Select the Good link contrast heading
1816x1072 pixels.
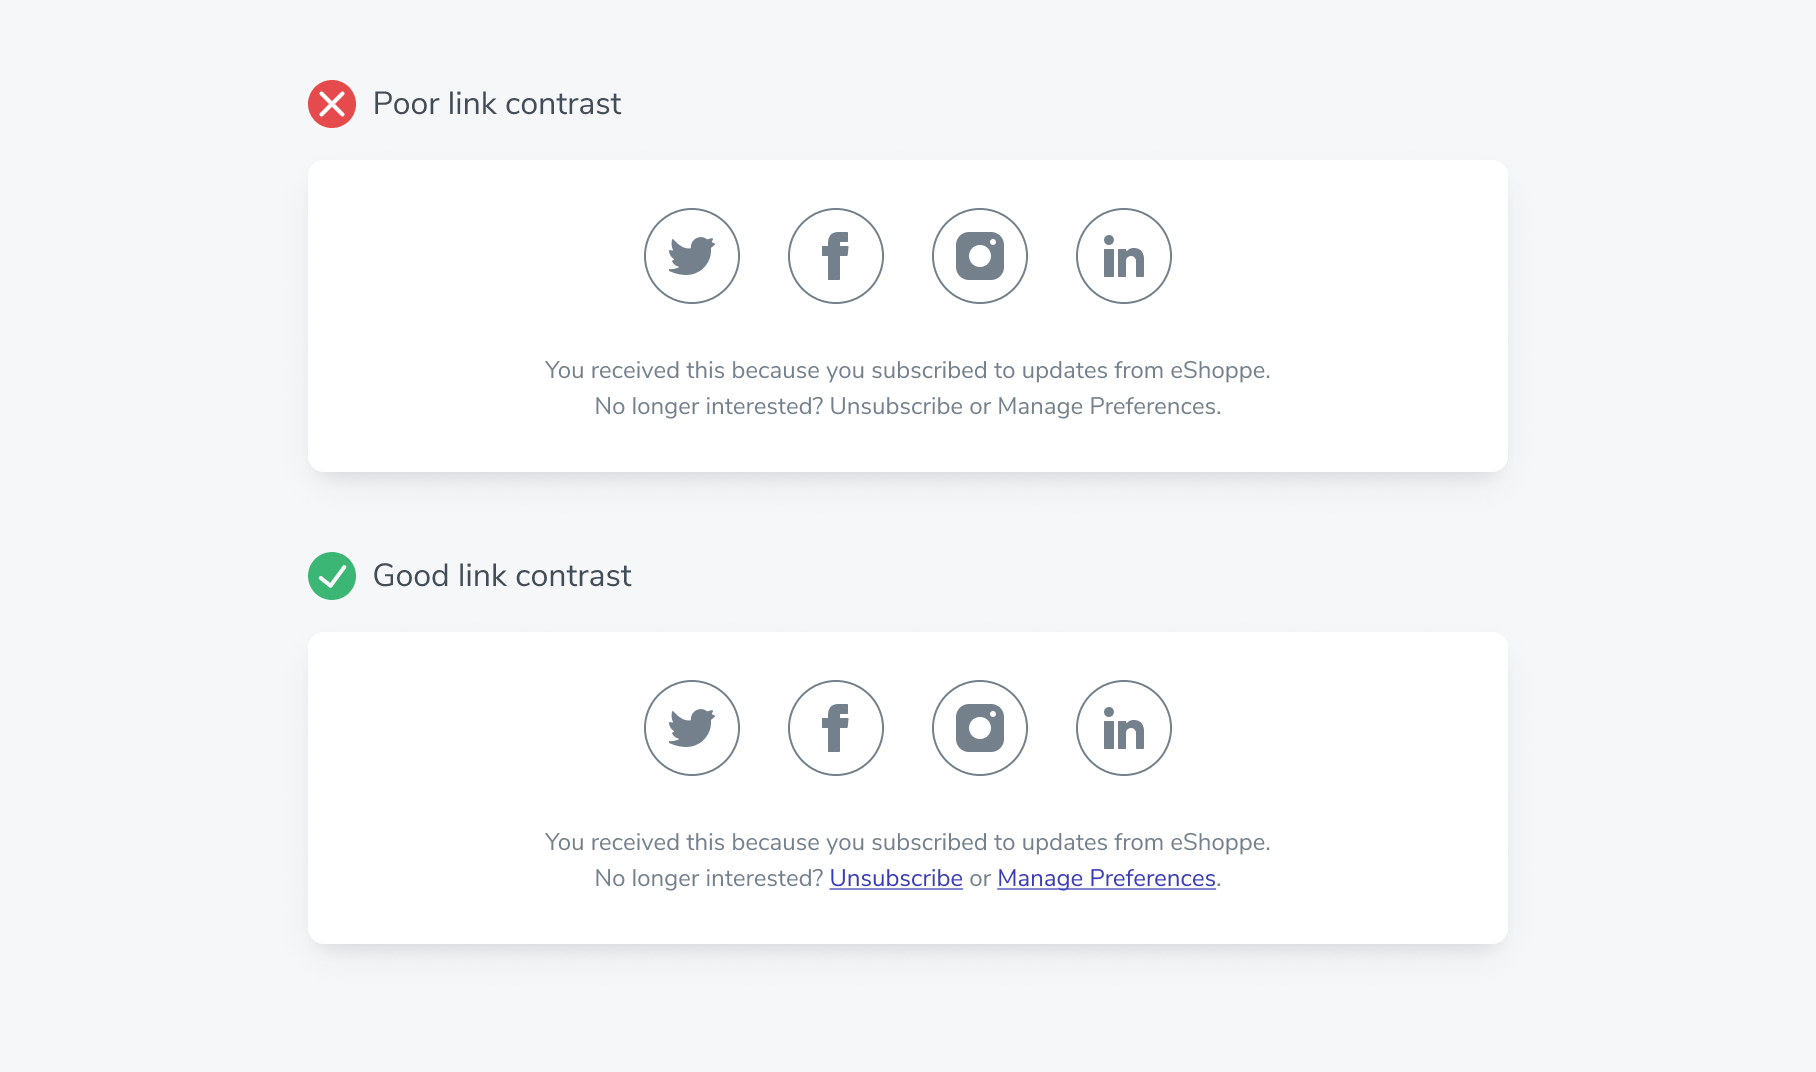click(502, 575)
